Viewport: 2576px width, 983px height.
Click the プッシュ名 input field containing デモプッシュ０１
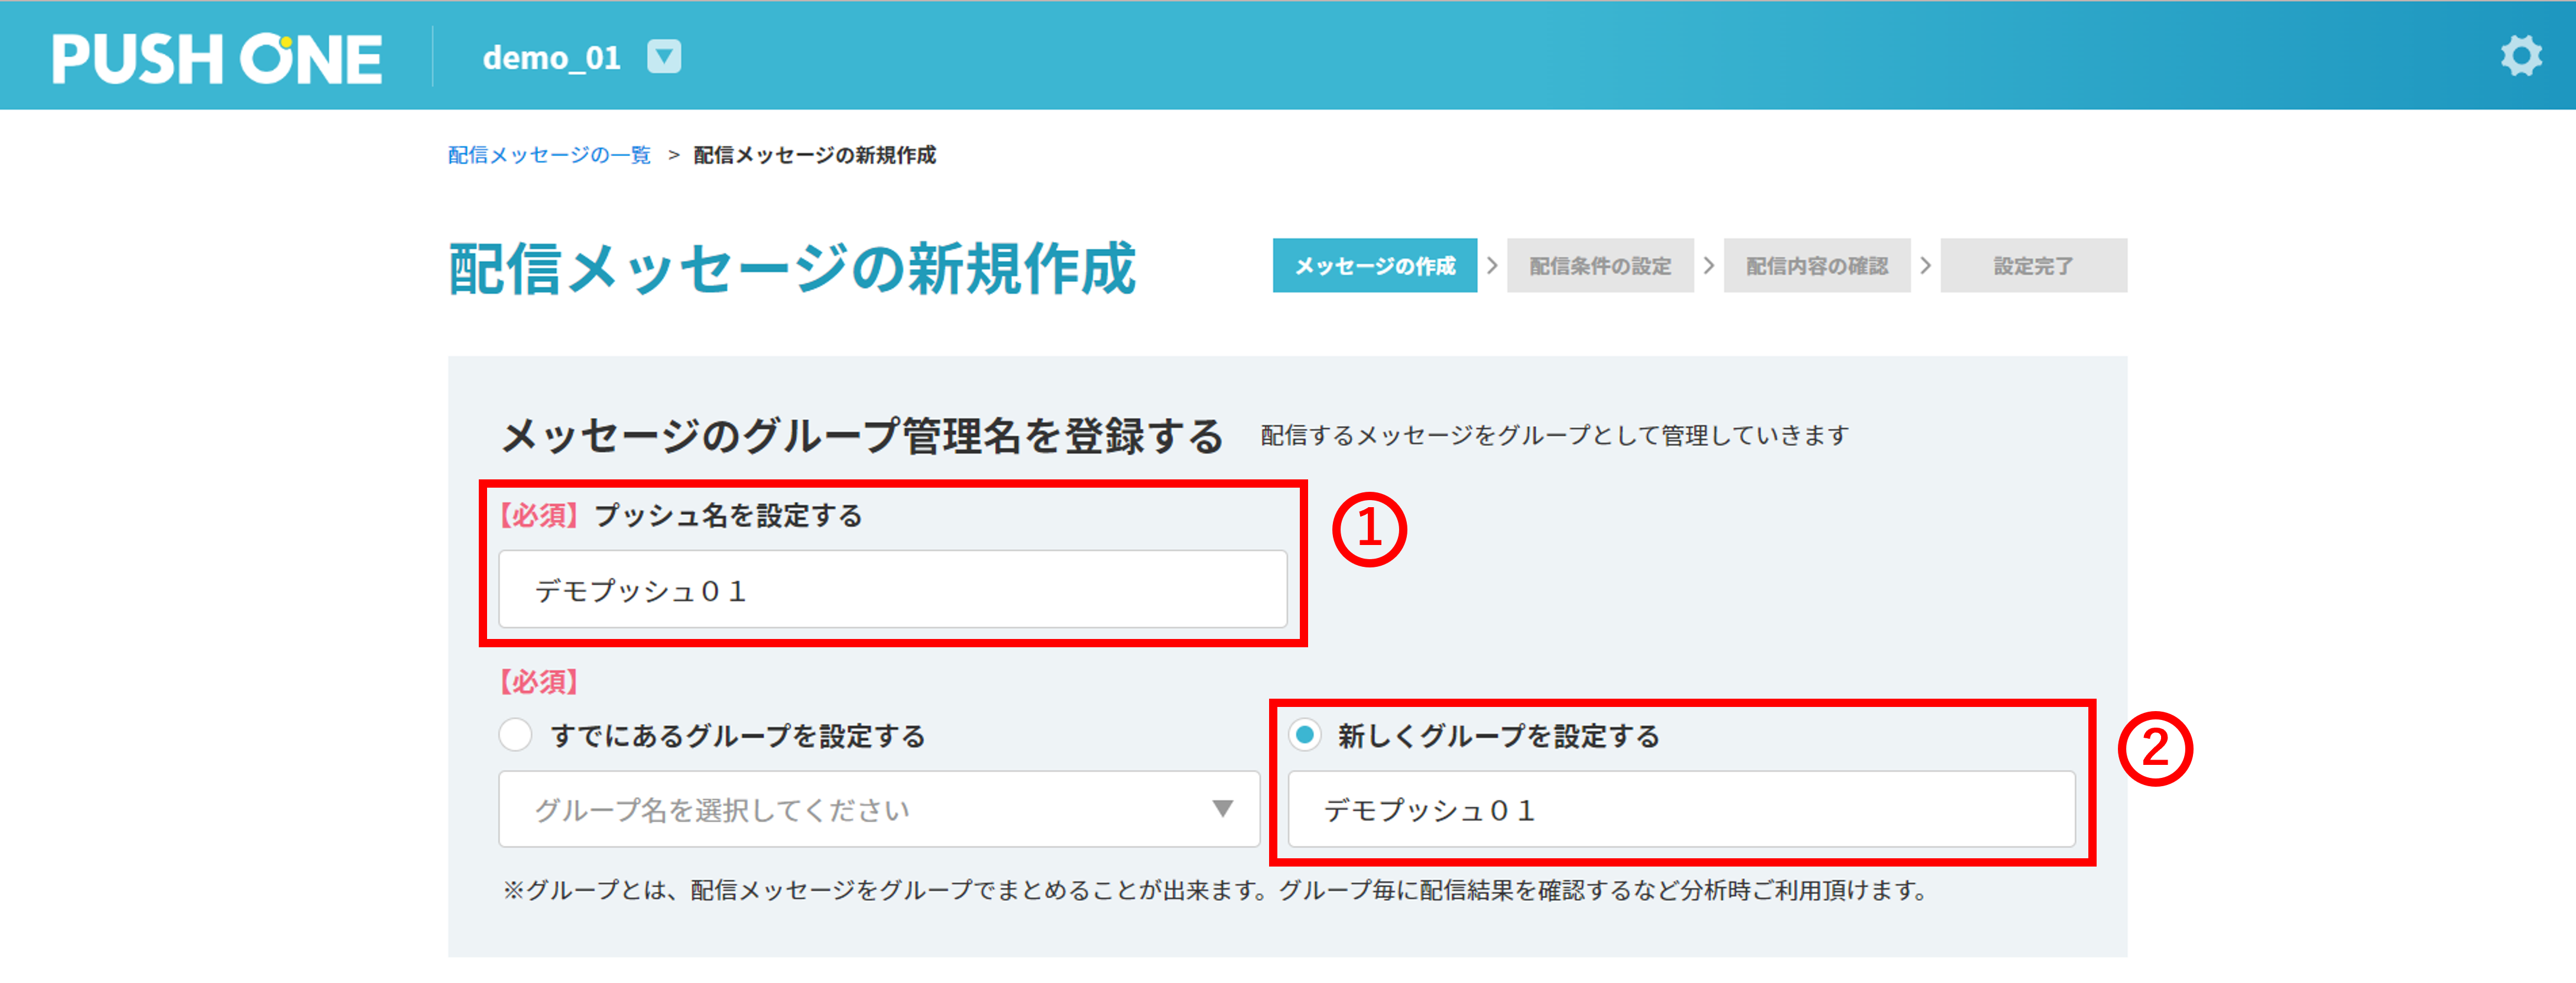point(892,589)
